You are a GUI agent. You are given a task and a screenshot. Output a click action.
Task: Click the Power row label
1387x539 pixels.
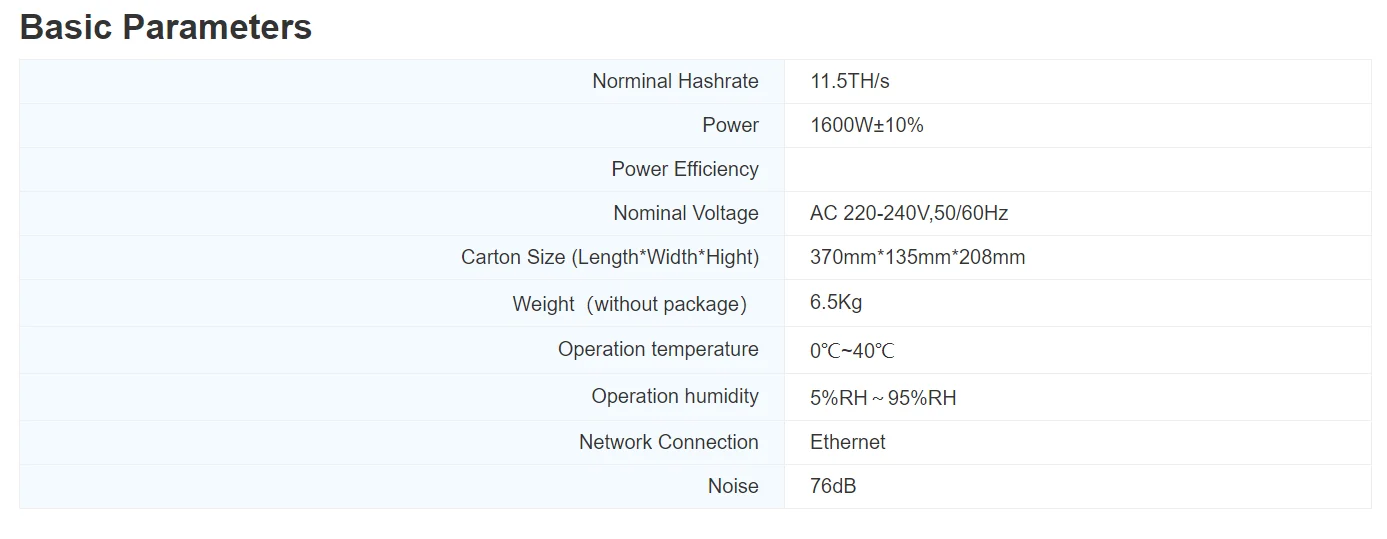(730, 125)
